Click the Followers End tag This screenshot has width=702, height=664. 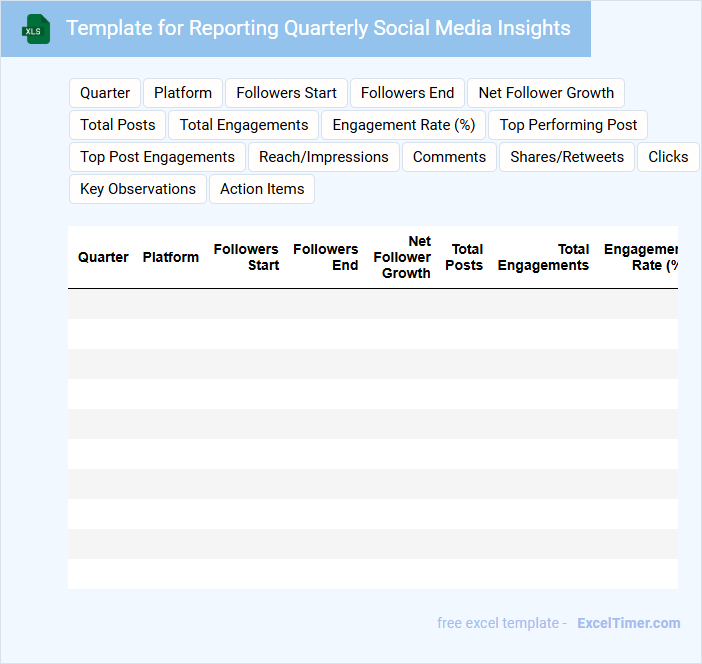407,93
